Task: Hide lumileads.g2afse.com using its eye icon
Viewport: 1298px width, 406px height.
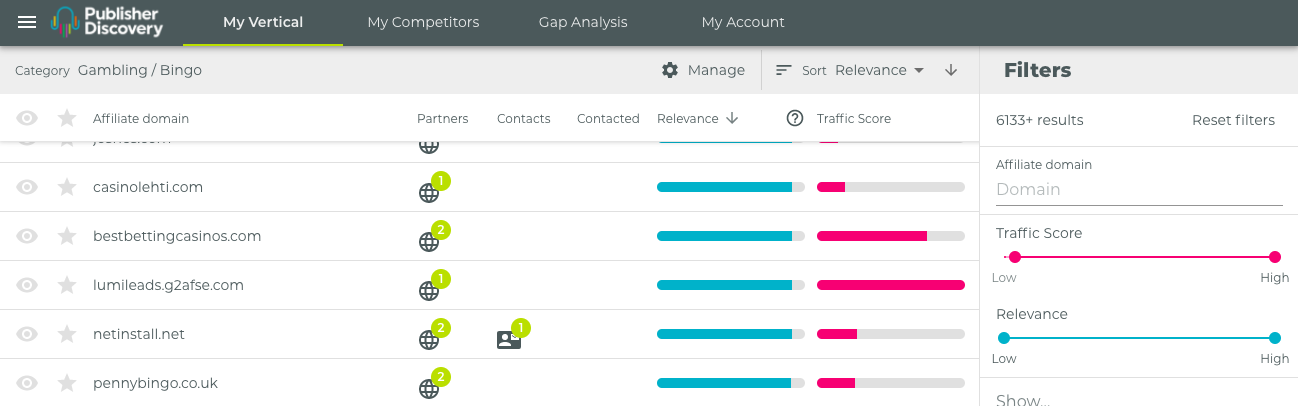Action: [27, 285]
